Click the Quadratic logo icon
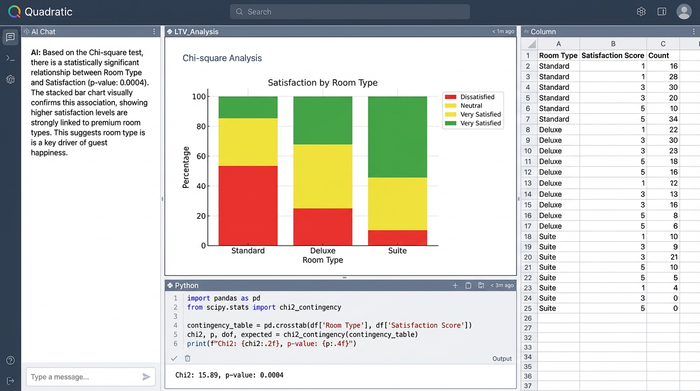The height and width of the screenshot is (391, 700). (x=14, y=12)
